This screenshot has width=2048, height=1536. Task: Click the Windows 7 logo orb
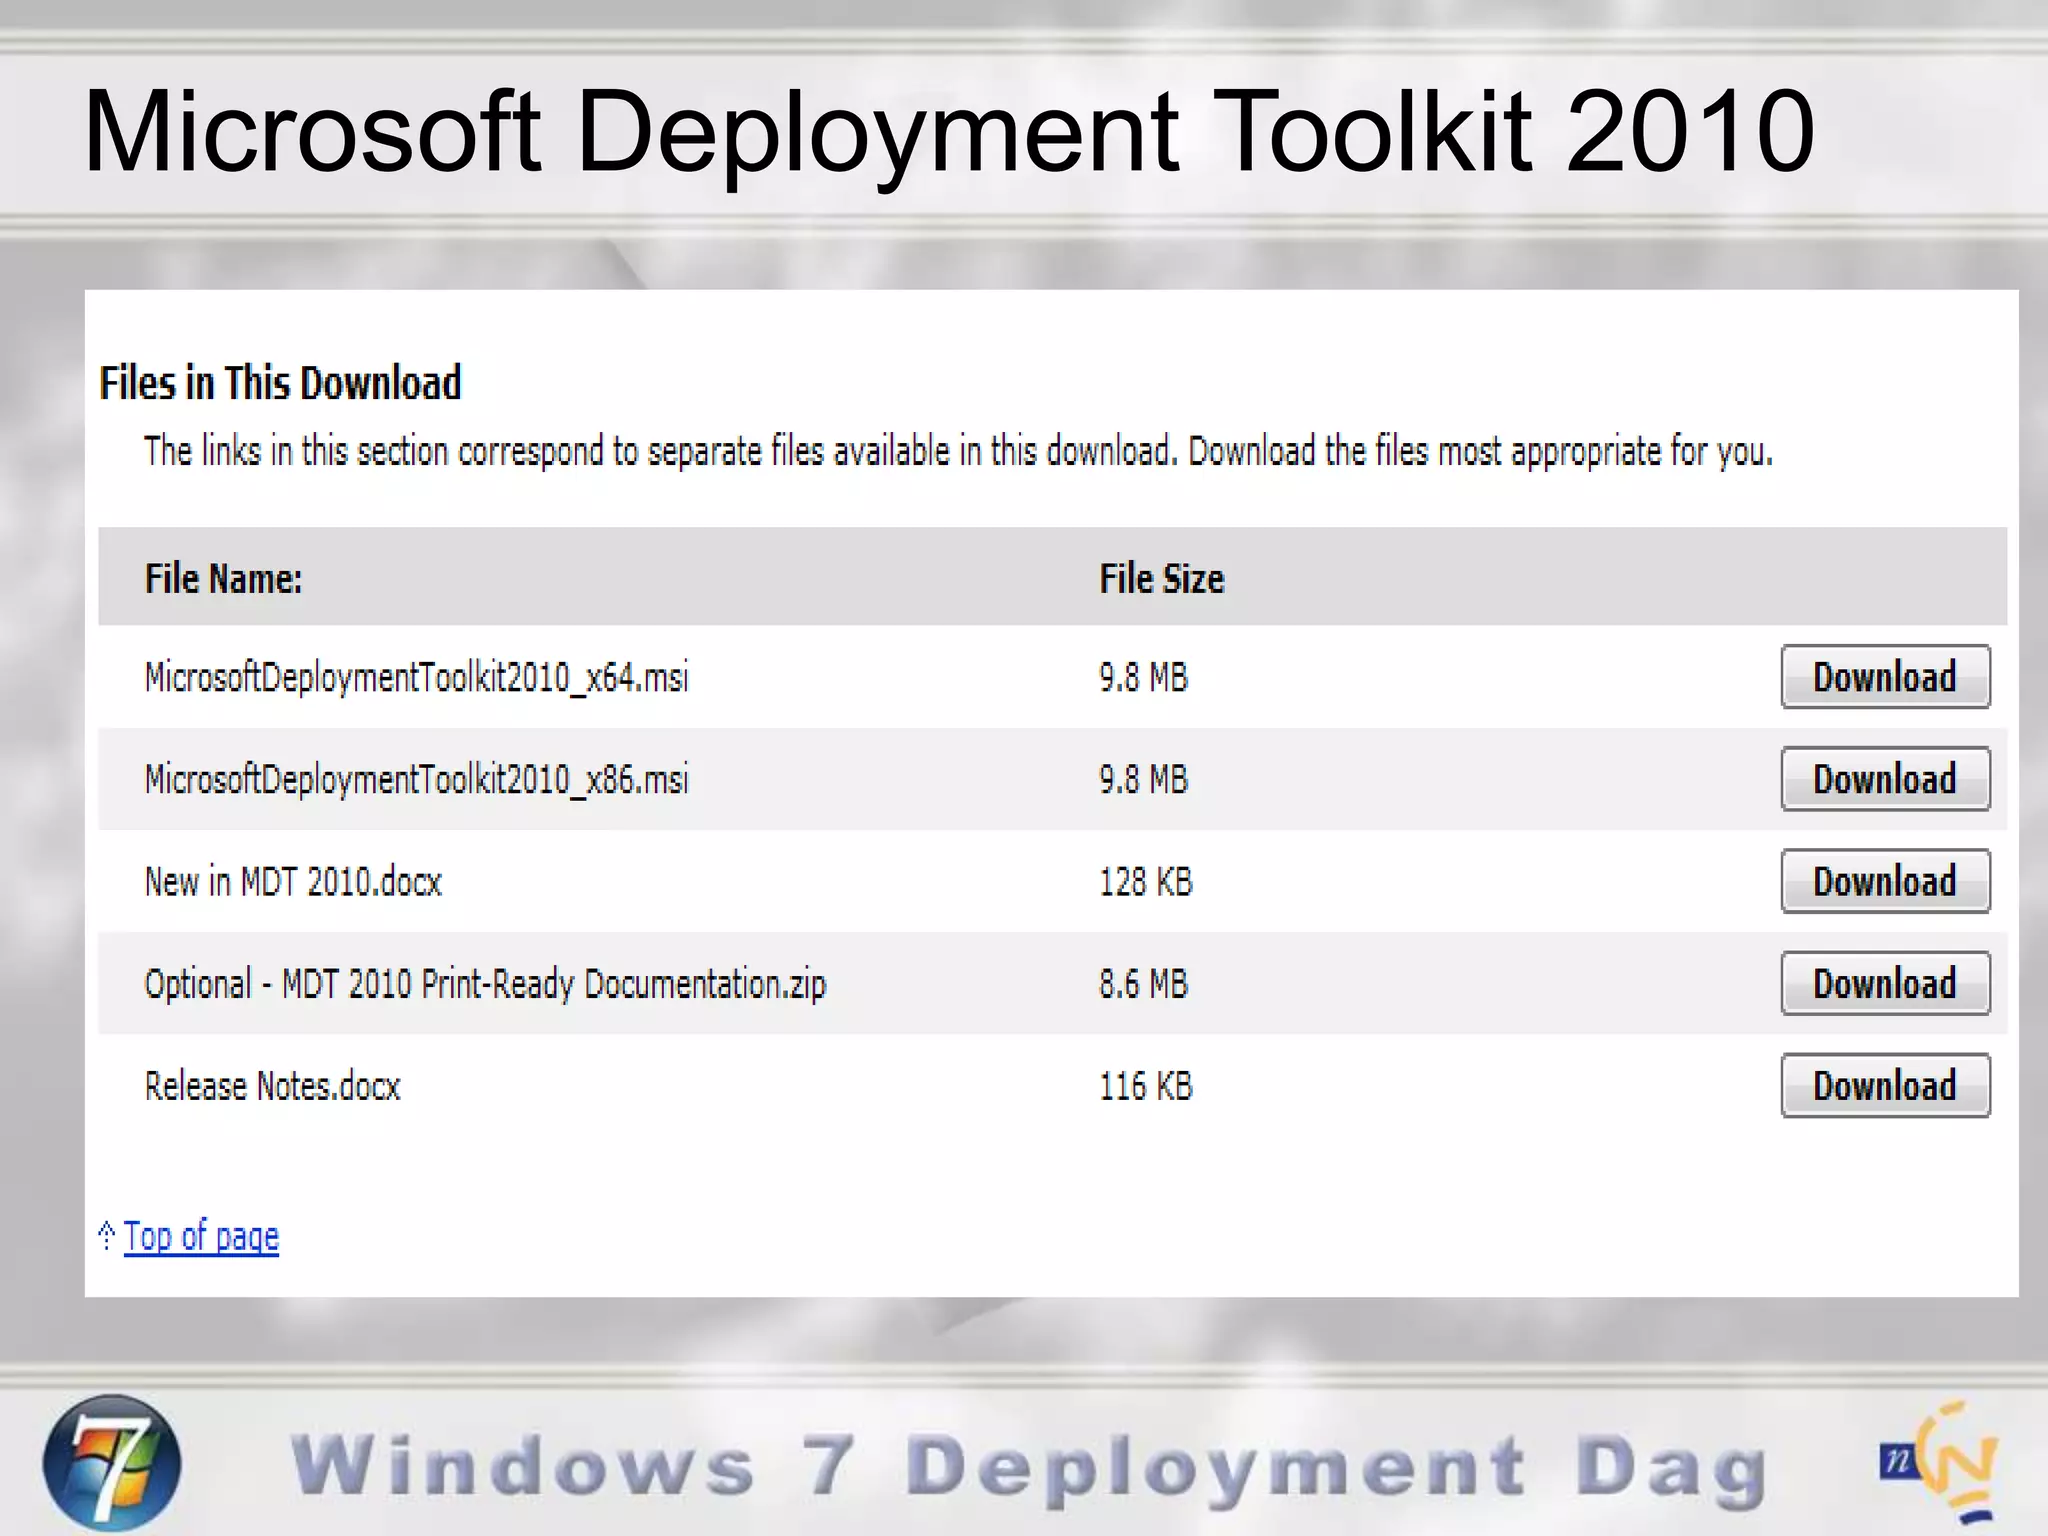tap(112, 1462)
